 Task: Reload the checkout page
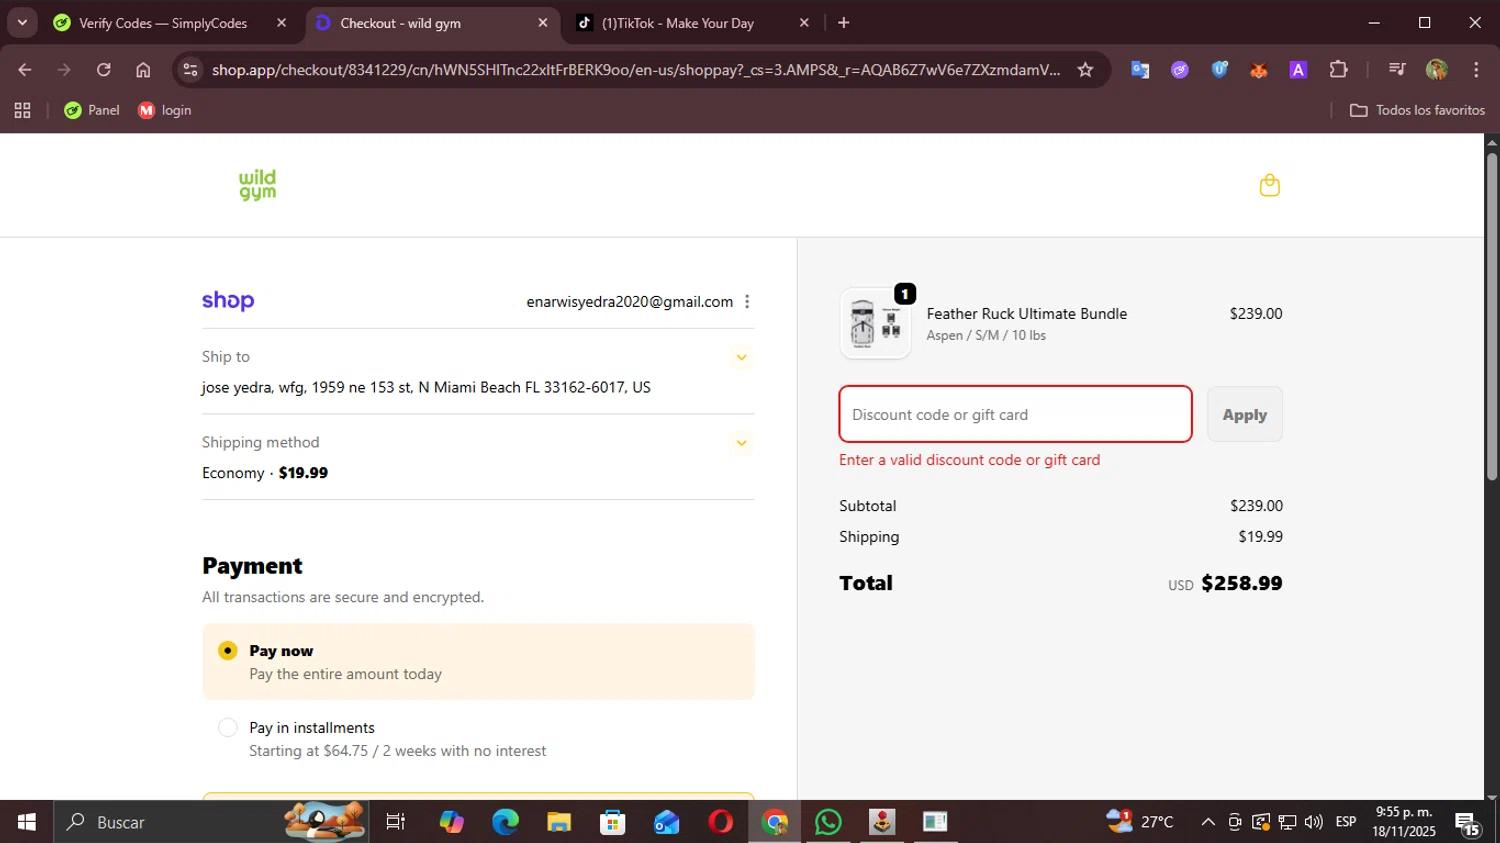coord(104,69)
